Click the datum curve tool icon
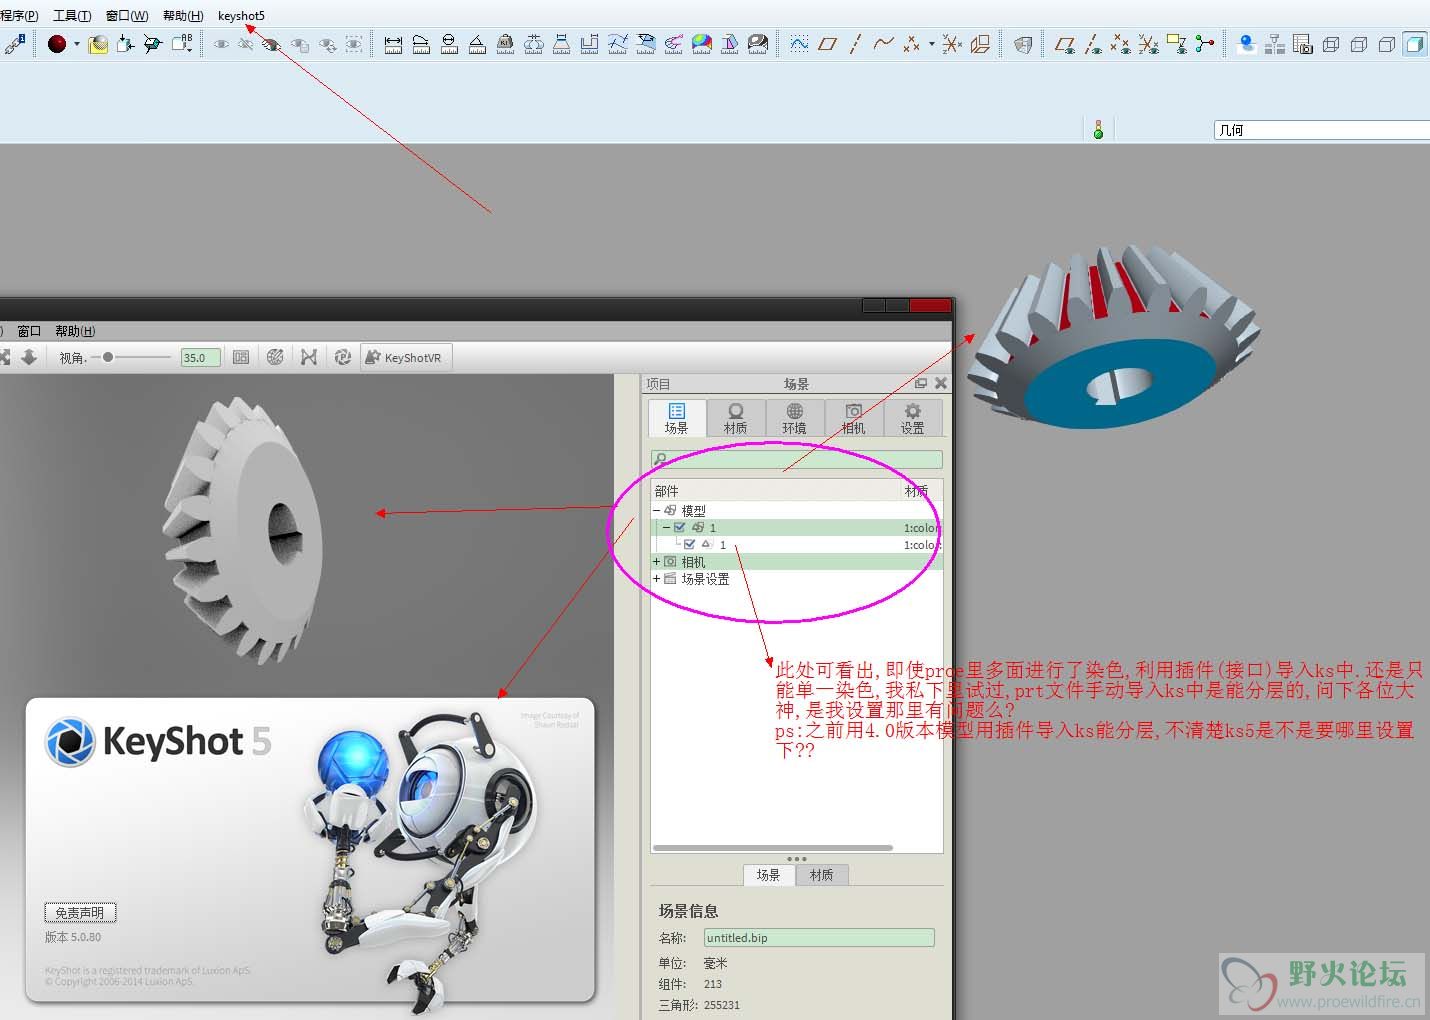1430x1020 pixels. click(x=883, y=44)
